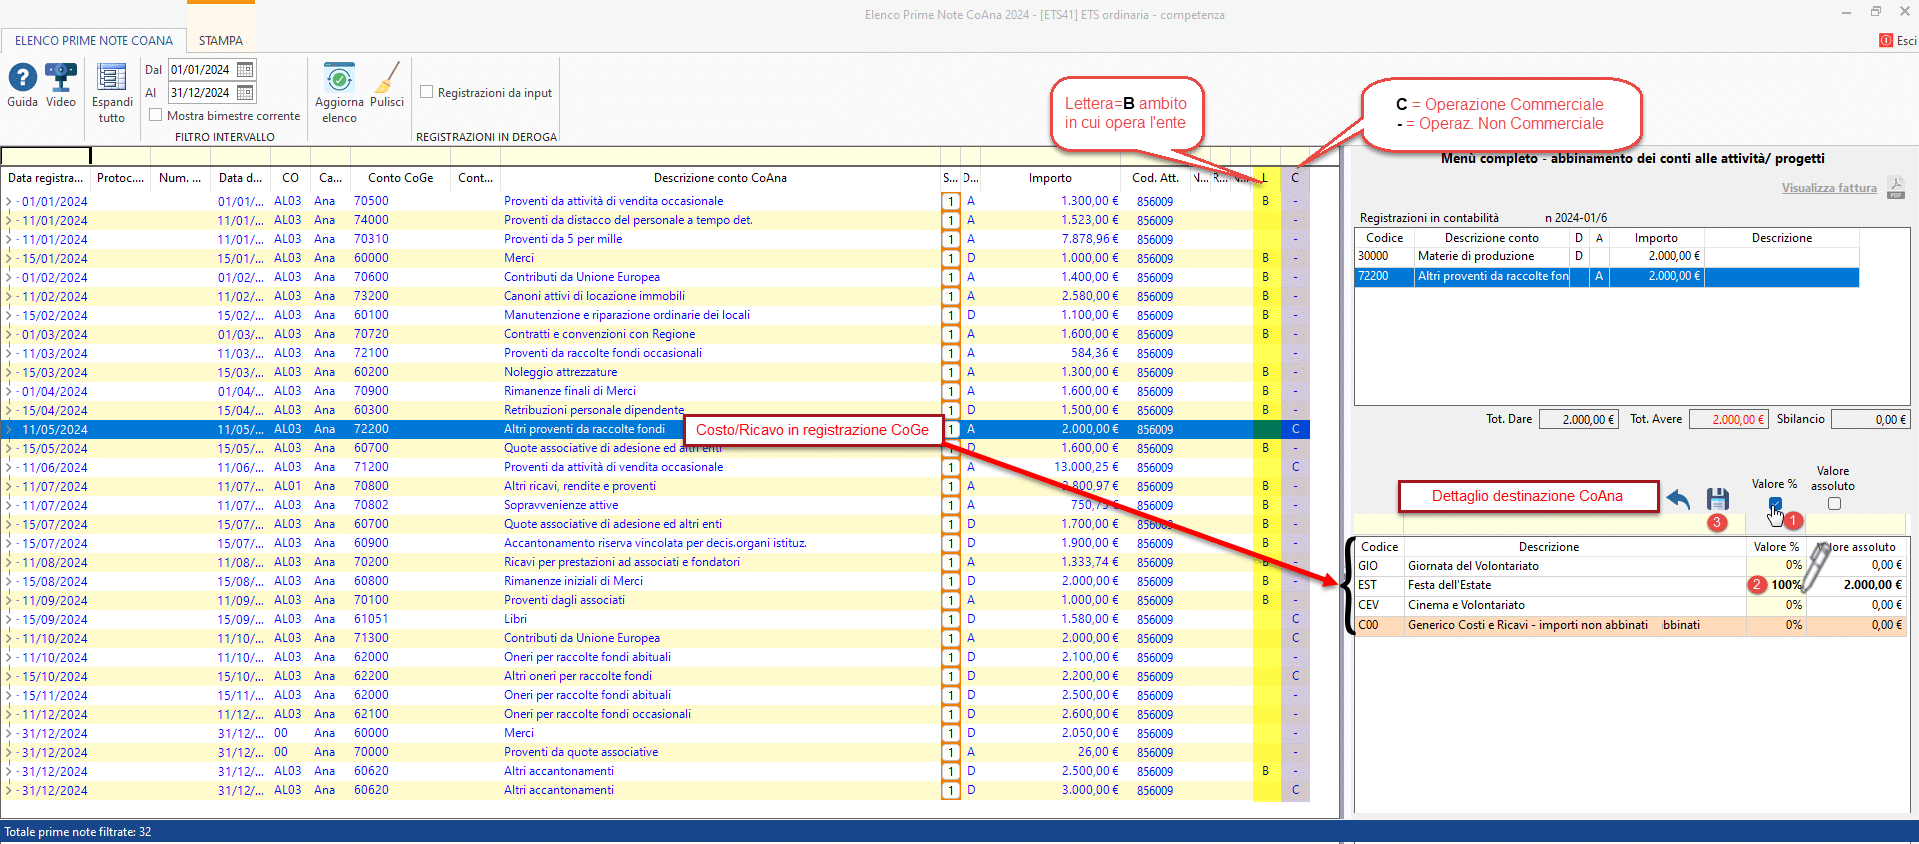The height and width of the screenshot is (844, 1919).
Task: Check the Valore assoluto checkbox
Action: [1834, 504]
